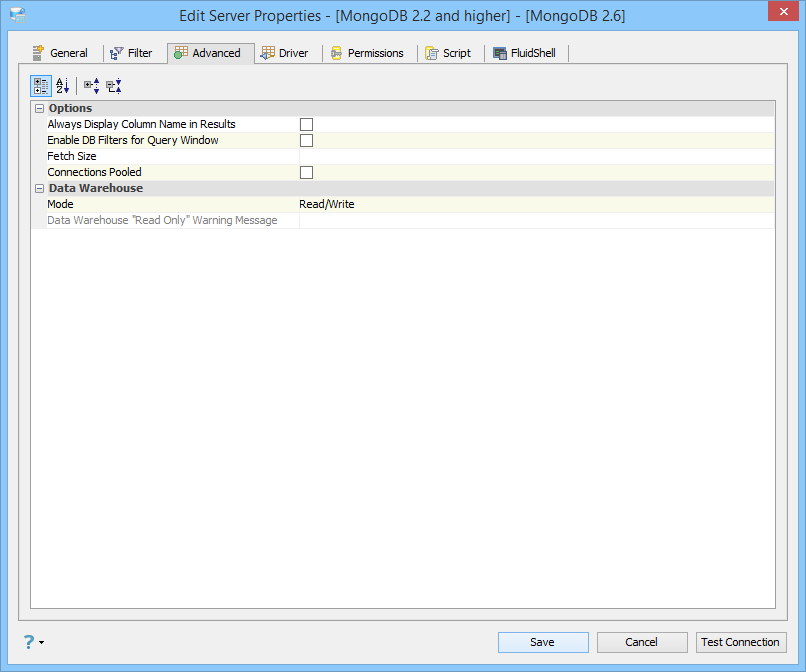Switch to the Filter tab
This screenshot has height=672, width=806.
click(x=132, y=53)
